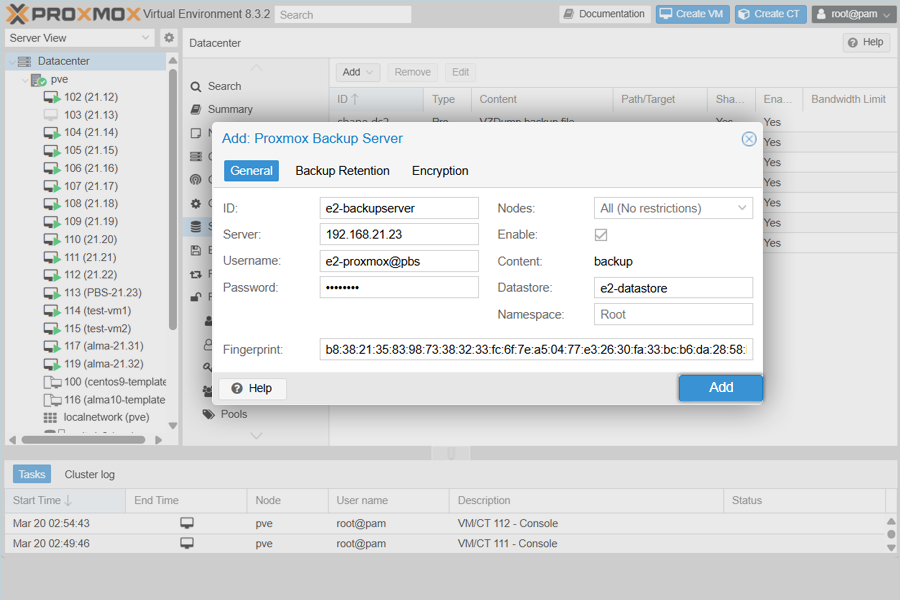900x600 pixels.
Task: Toggle the Enable checkbox
Action: point(601,235)
